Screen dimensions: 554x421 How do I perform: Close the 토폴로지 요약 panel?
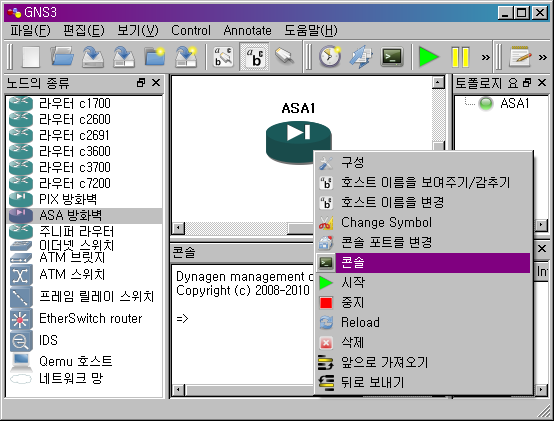[x=542, y=83]
